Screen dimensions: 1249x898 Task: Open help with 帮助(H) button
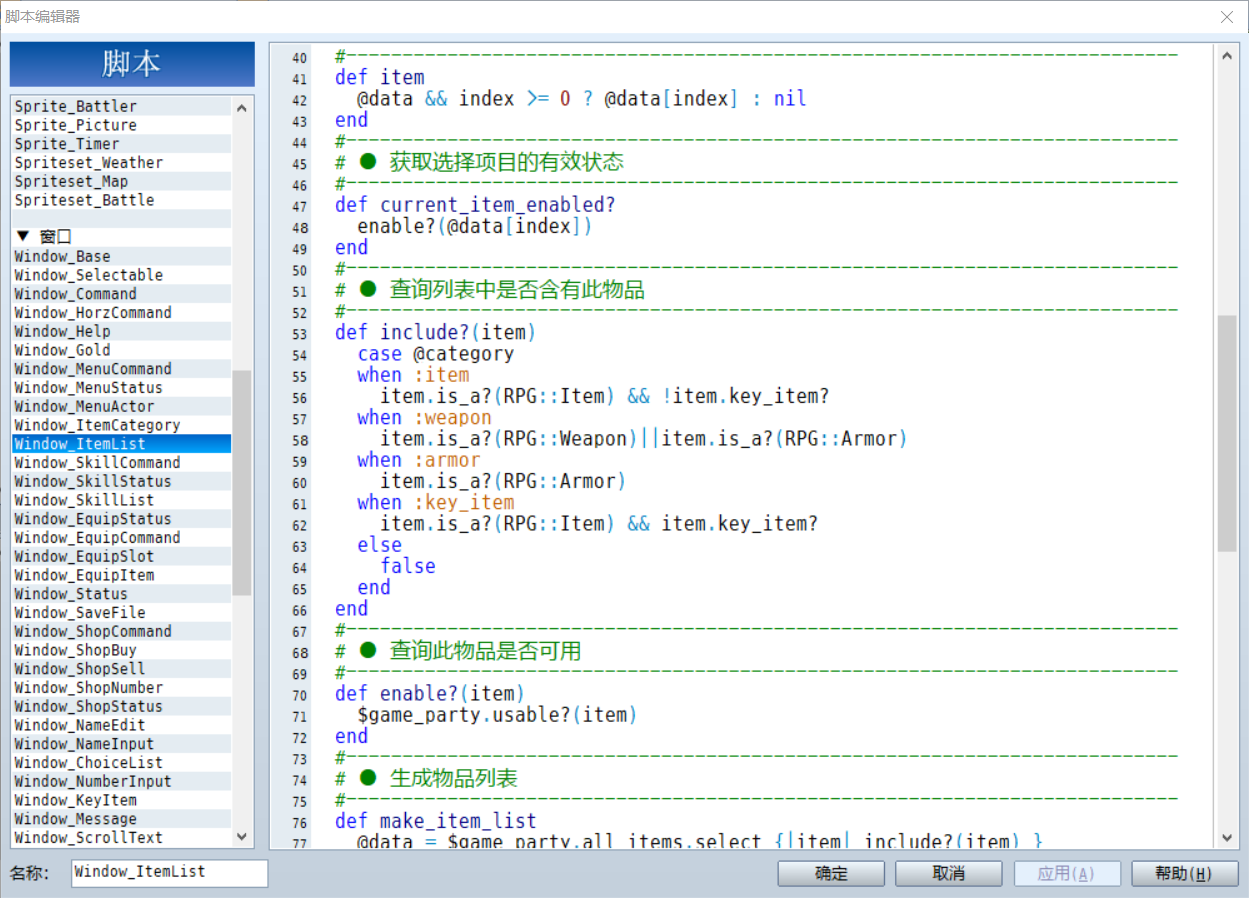1184,873
